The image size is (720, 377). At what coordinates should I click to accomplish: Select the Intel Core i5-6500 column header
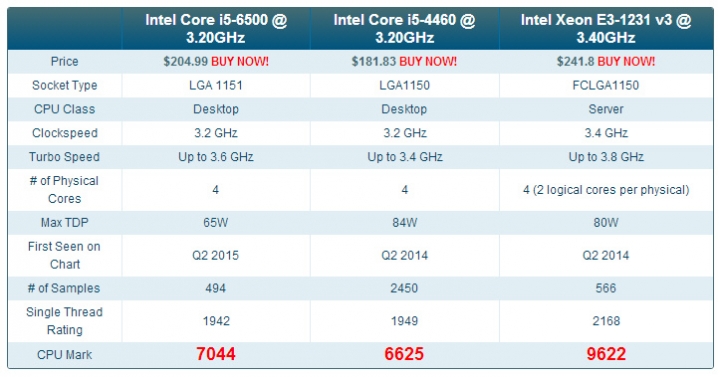tap(216, 28)
